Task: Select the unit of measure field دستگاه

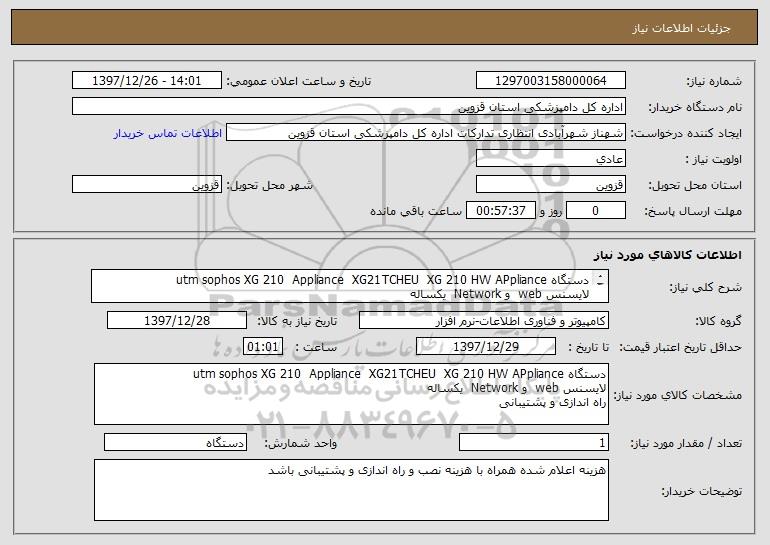Action: pos(175,443)
